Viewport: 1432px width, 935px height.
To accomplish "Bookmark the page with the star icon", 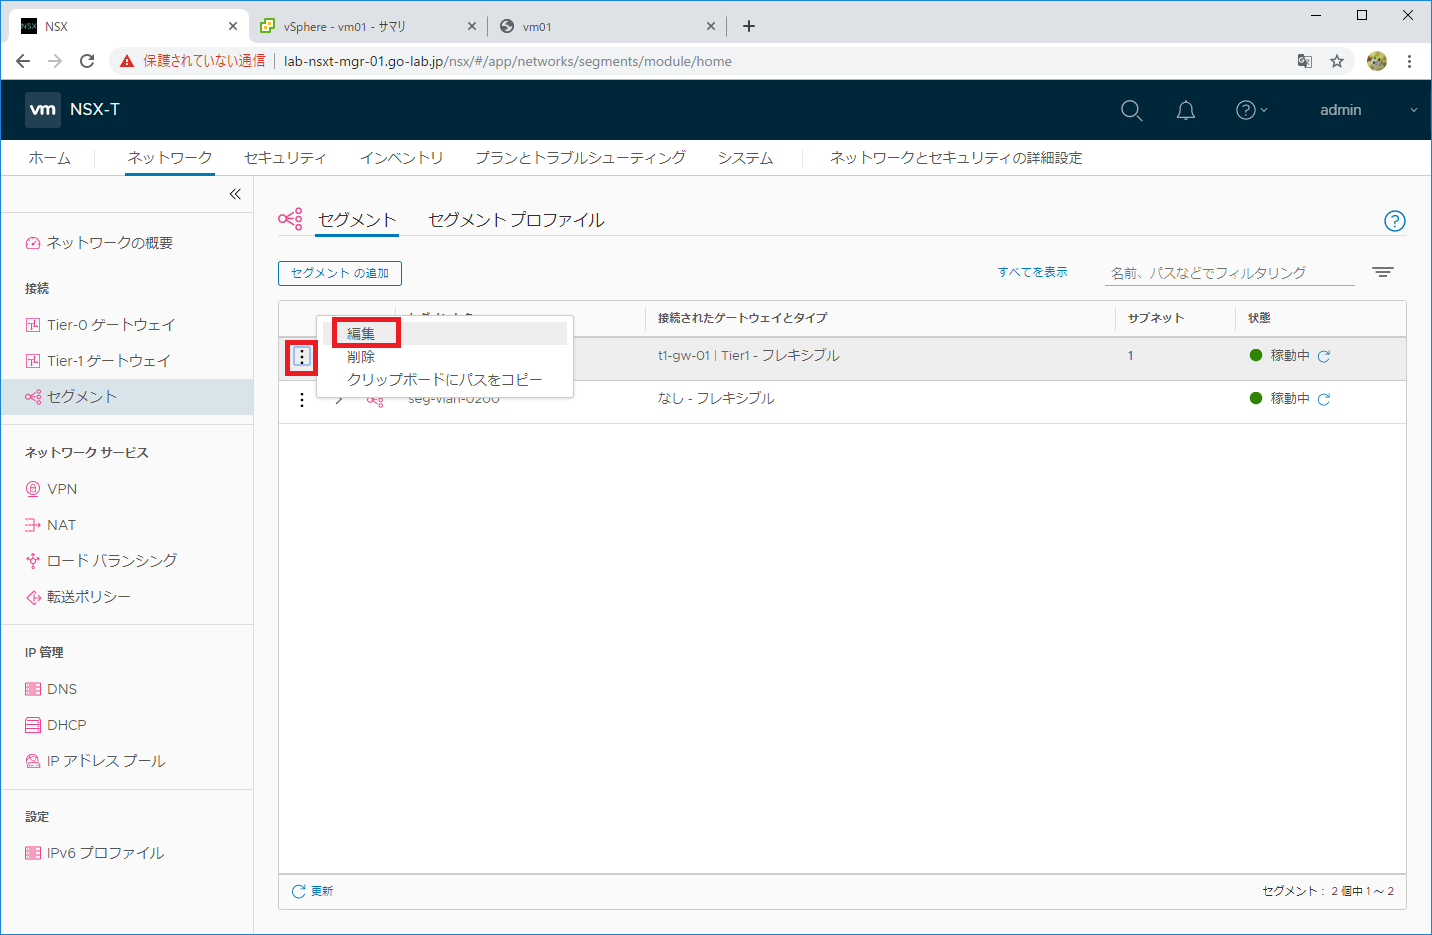I will (1337, 61).
